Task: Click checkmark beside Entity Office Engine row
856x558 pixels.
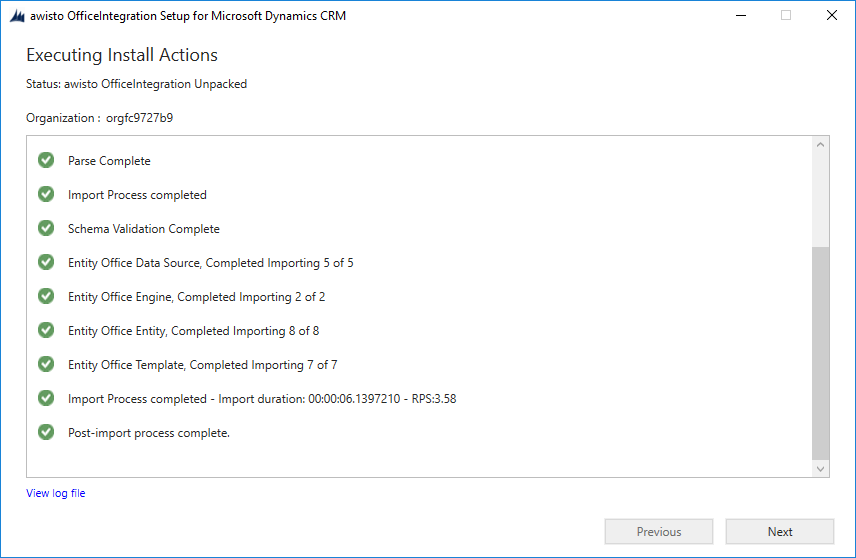Action: pos(46,296)
